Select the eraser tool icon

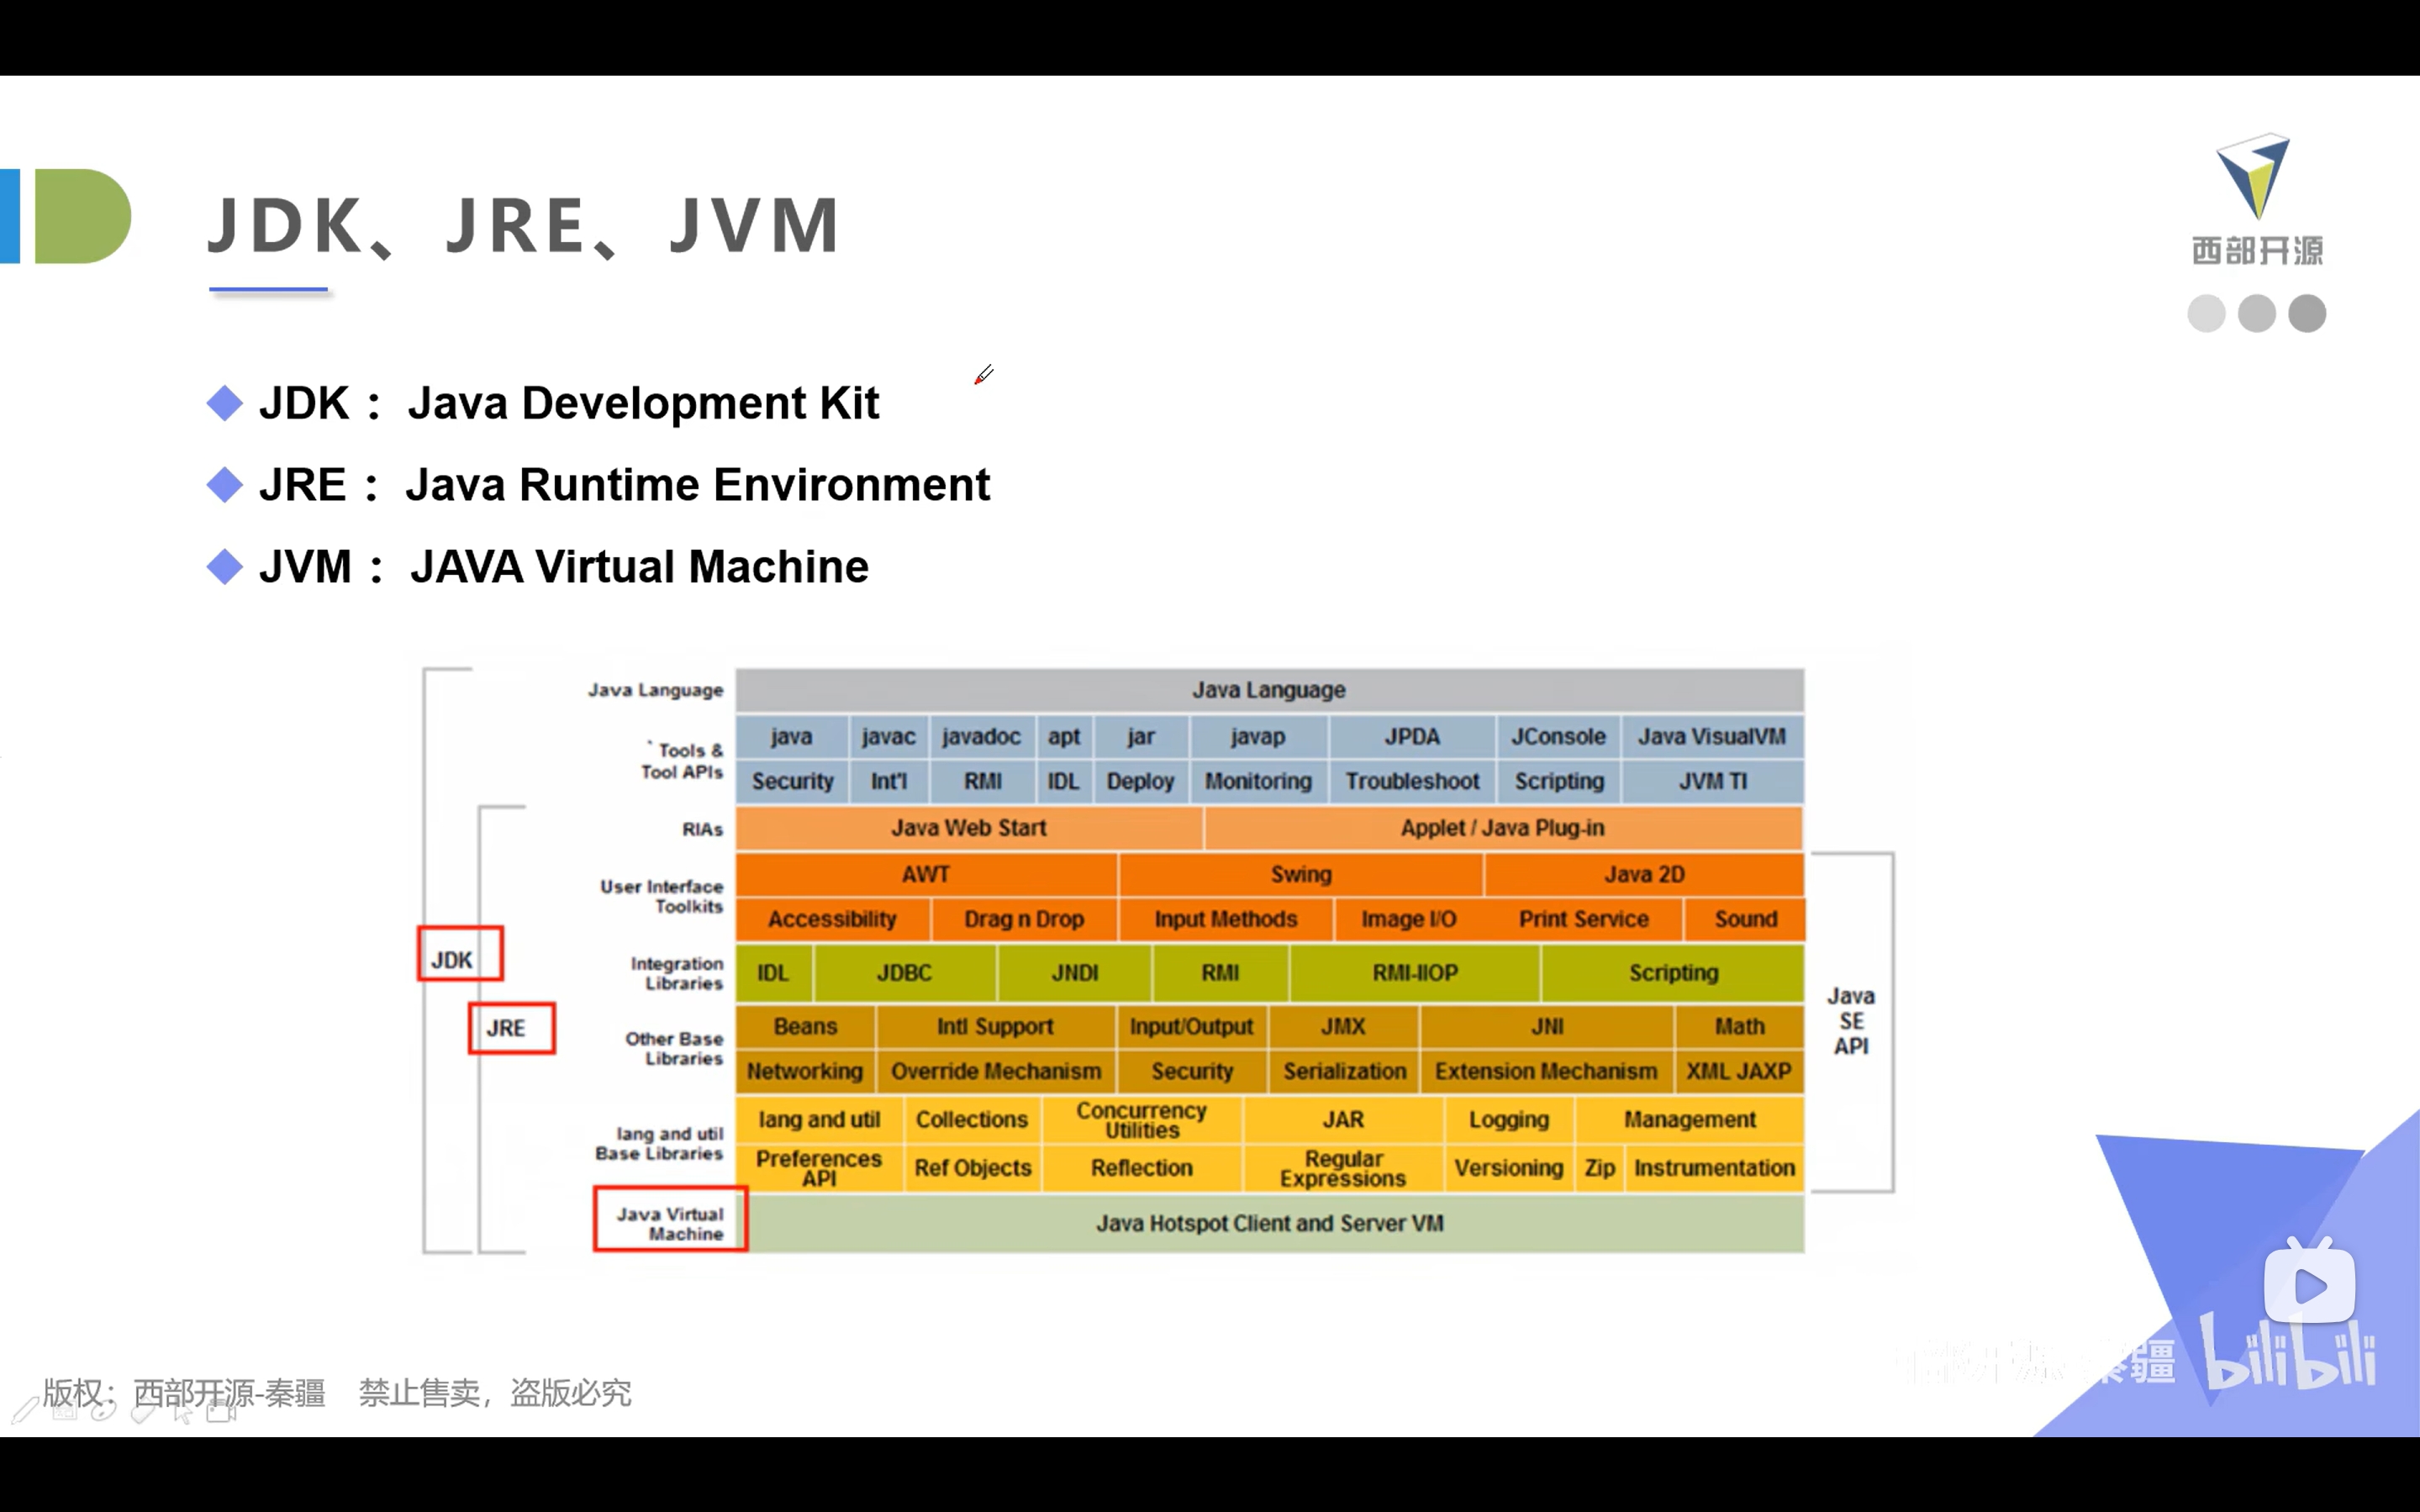[143, 1412]
